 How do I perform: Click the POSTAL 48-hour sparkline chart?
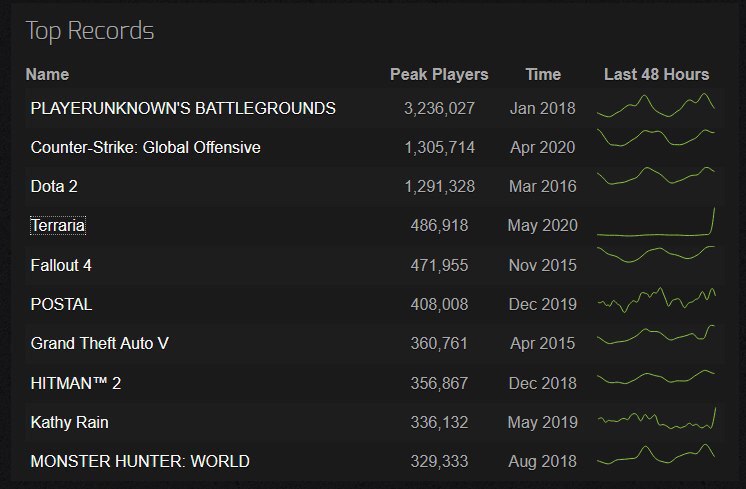click(x=656, y=300)
